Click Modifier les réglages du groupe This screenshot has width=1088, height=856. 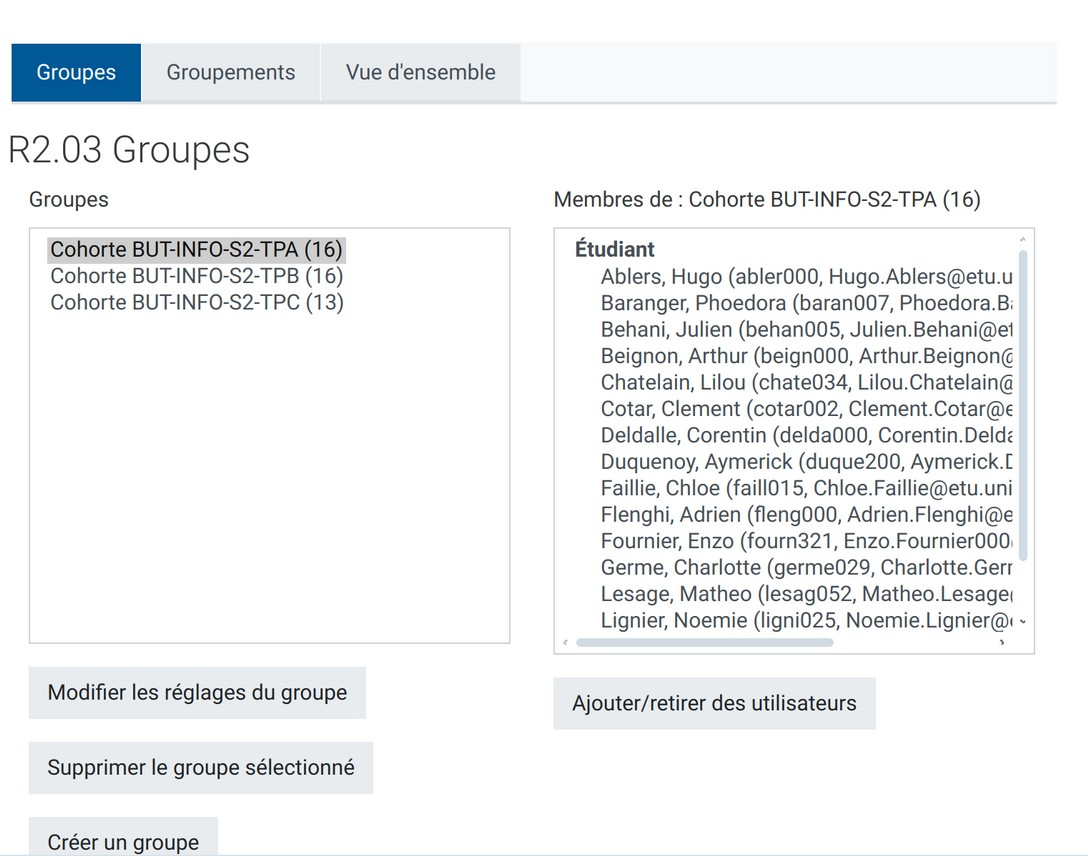pyautogui.click(x=197, y=692)
